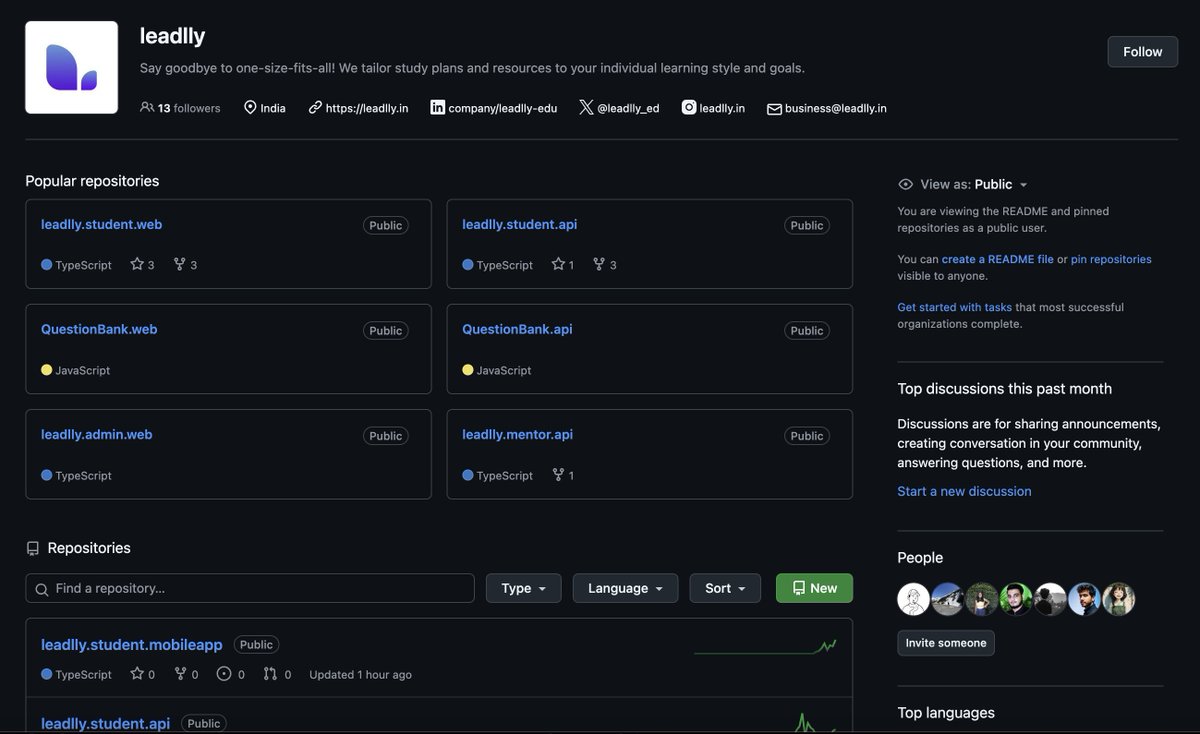This screenshot has height=734, width=1200.
Task: Click the pin repositories link
Action: coord(1111,259)
